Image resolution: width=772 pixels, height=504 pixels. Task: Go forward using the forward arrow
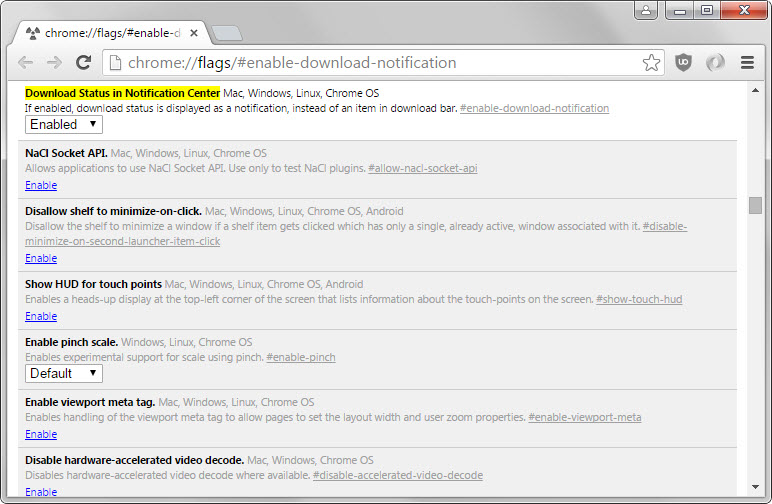(x=54, y=63)
